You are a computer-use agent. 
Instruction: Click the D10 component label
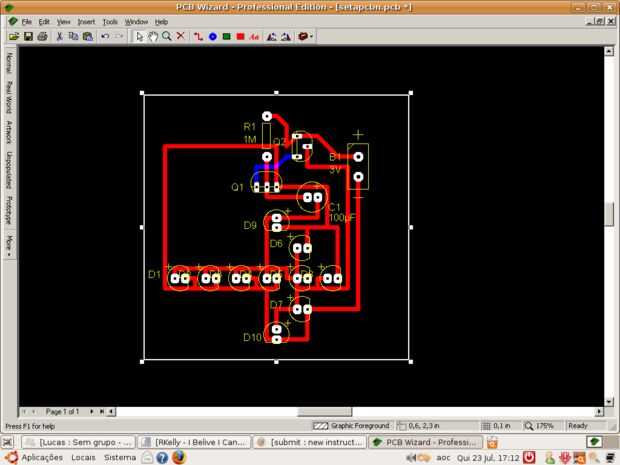pyautogui.click(x=252, y=337)
